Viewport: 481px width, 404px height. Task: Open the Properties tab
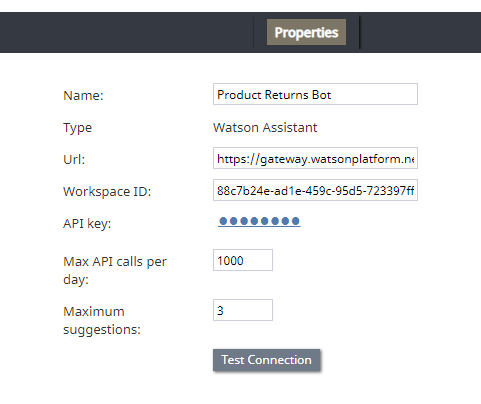(306, 32)
